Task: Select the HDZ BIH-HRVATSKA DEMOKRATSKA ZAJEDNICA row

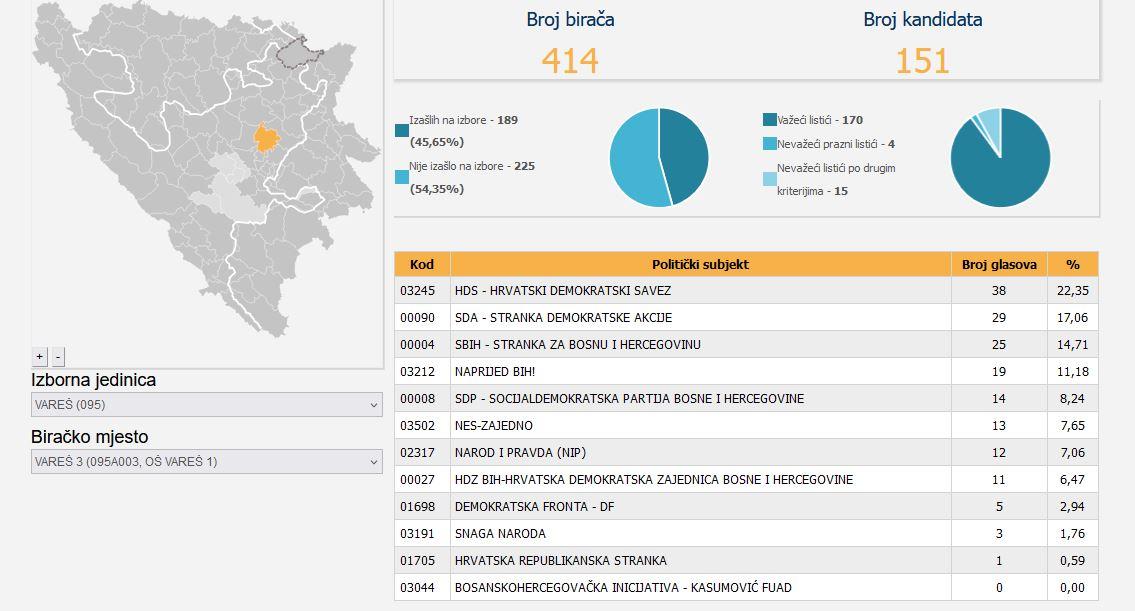Action: pyautogui.click(x=746, y=479)
